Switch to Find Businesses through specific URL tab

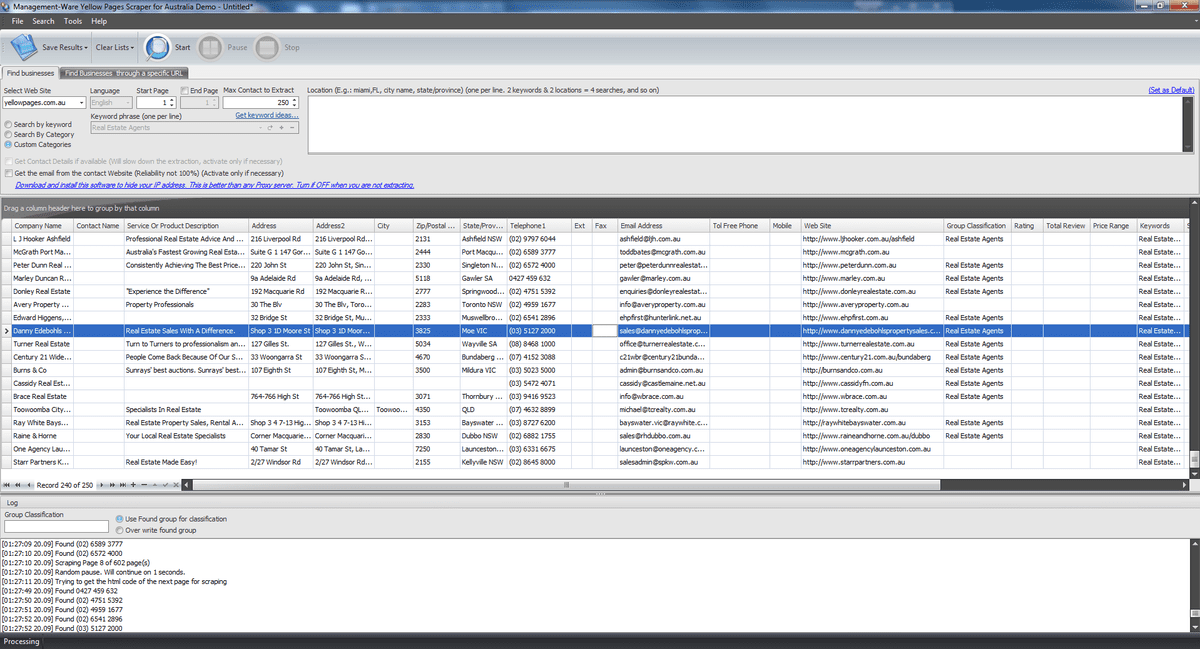coord(123,73)
